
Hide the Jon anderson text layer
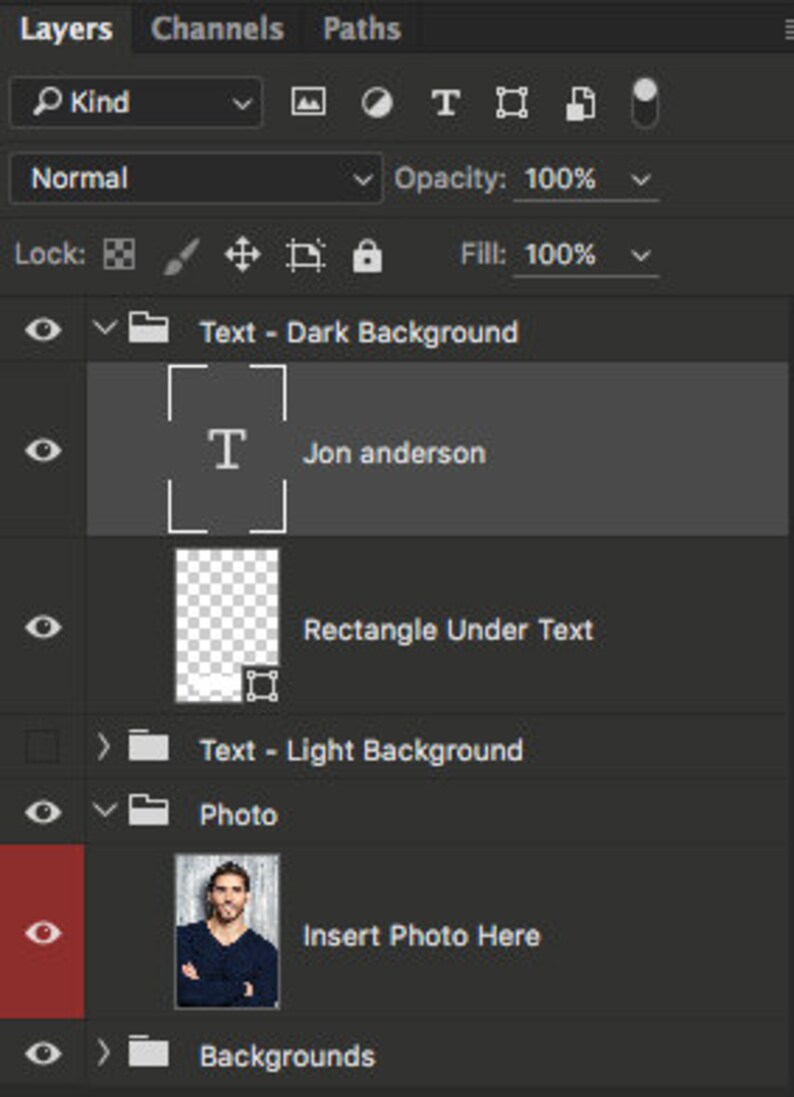click(x=43, y=450)
